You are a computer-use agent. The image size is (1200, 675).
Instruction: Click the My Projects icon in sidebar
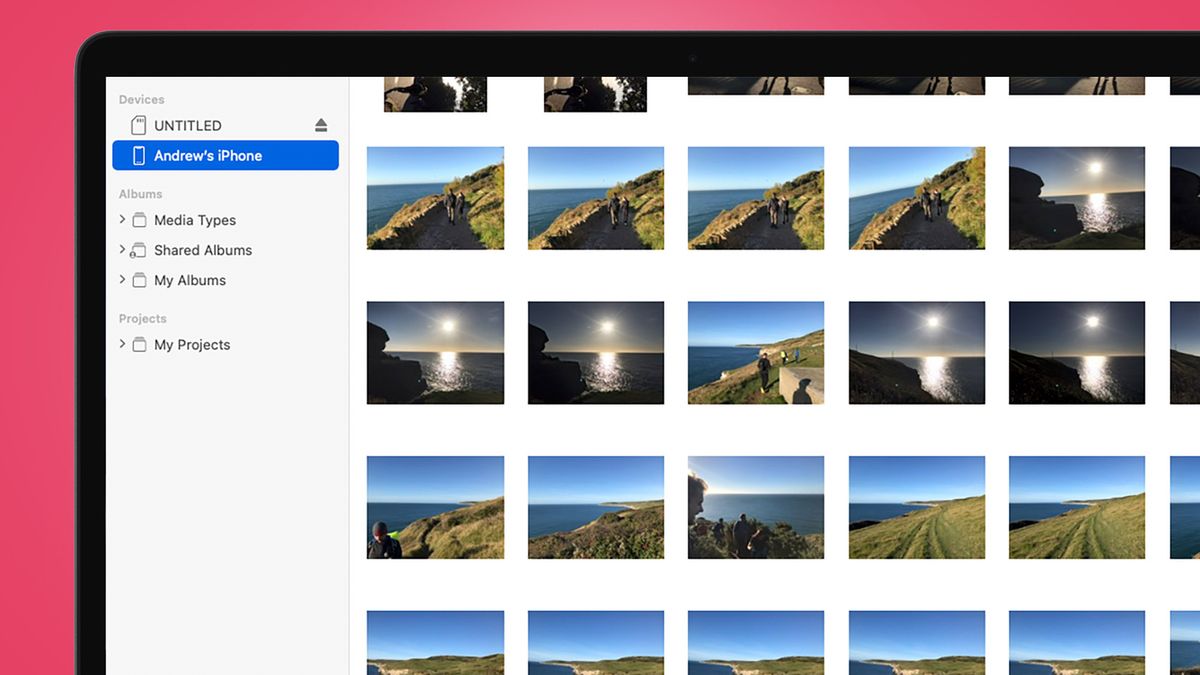pos(139,344)
